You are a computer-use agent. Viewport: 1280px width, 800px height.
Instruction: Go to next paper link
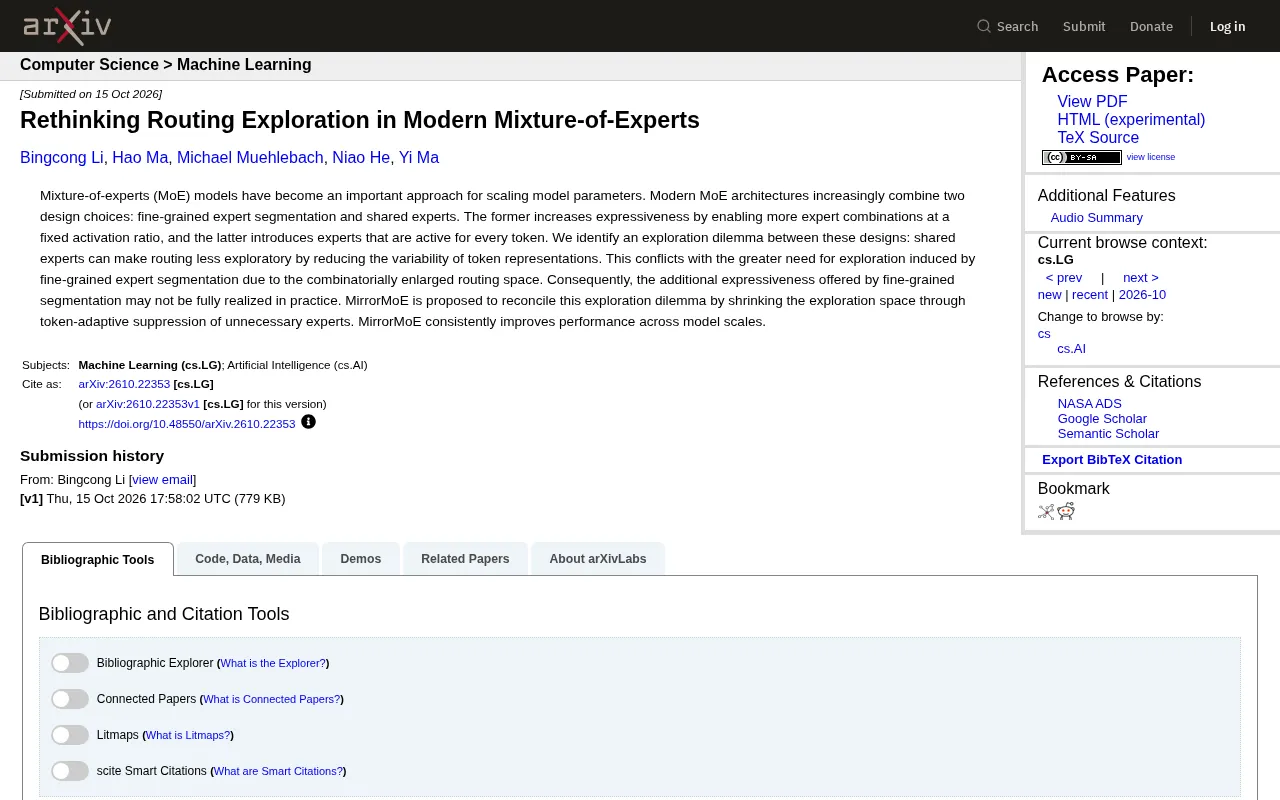point(1140,278)
